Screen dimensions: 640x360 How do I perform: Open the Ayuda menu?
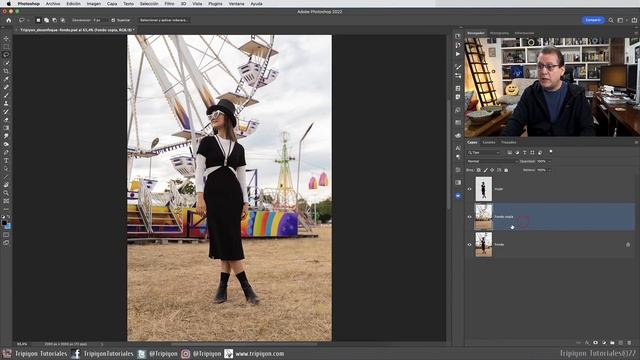pos(256,4)
